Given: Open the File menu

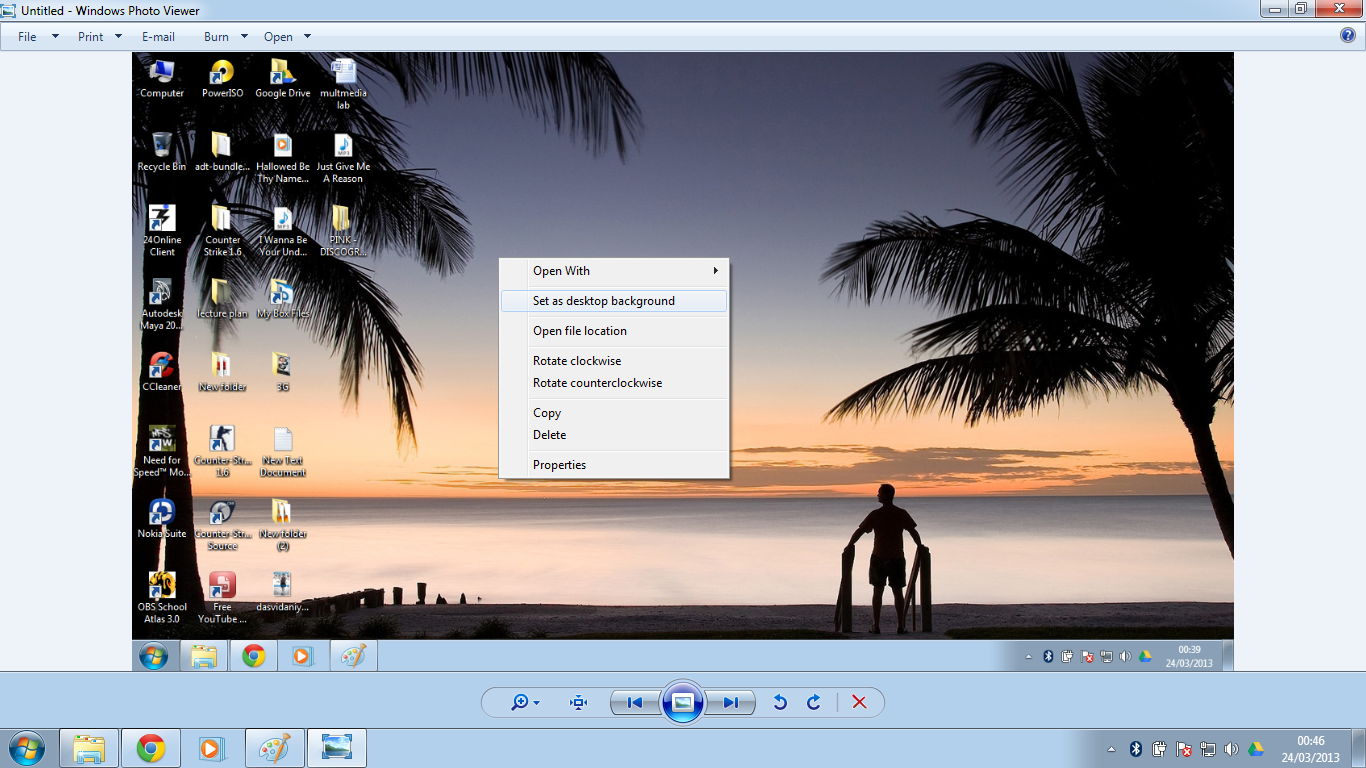Looking at the screenshot, I should click(27, 37).
